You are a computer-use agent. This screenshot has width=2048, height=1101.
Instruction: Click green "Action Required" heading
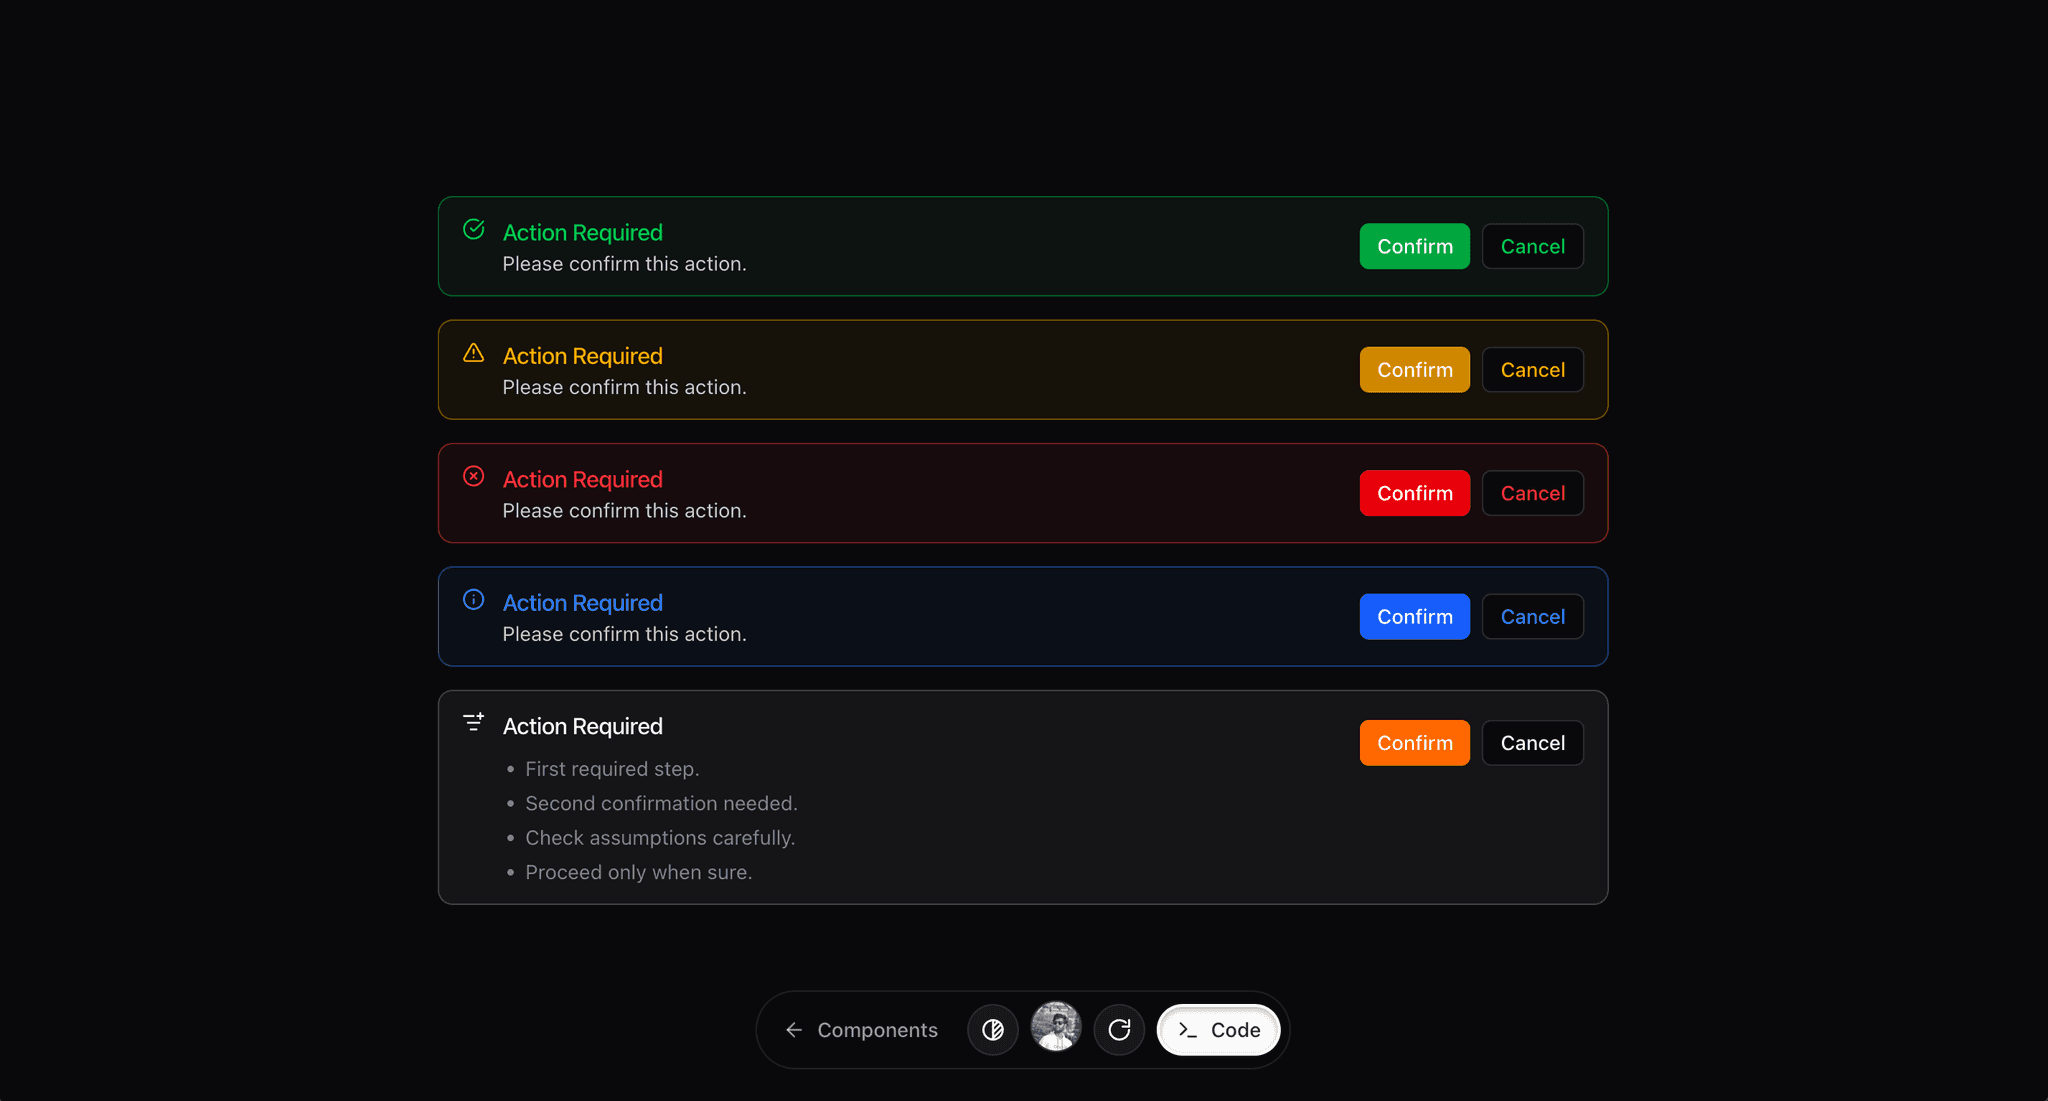pos(583,232)
